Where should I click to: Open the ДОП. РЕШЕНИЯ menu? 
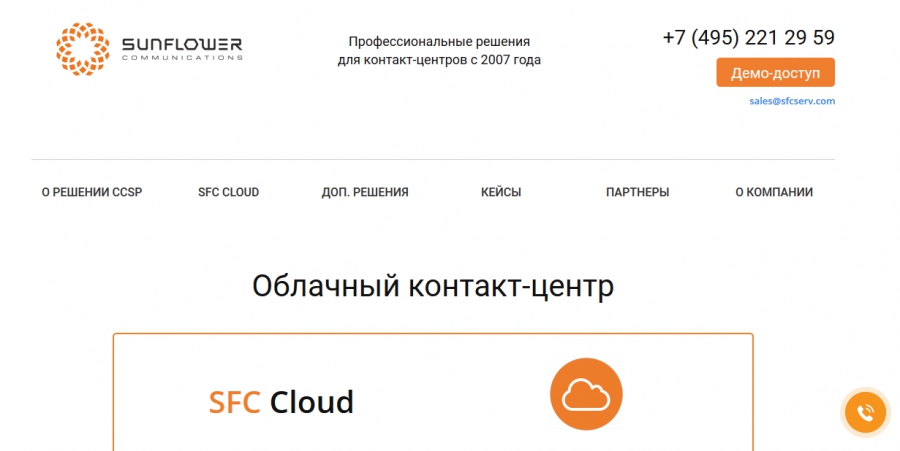coord(365,192)
